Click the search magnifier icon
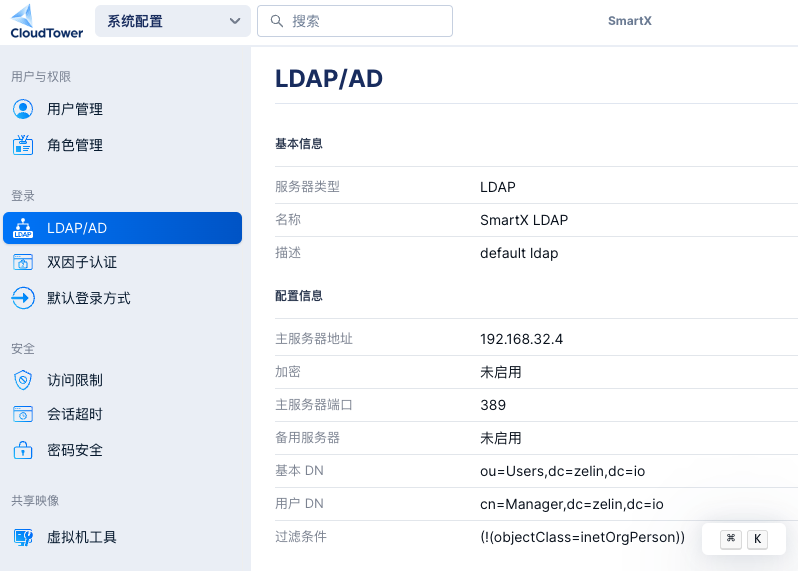The width and height of the screenshot is (798, 571). click(x=277, y=21)
